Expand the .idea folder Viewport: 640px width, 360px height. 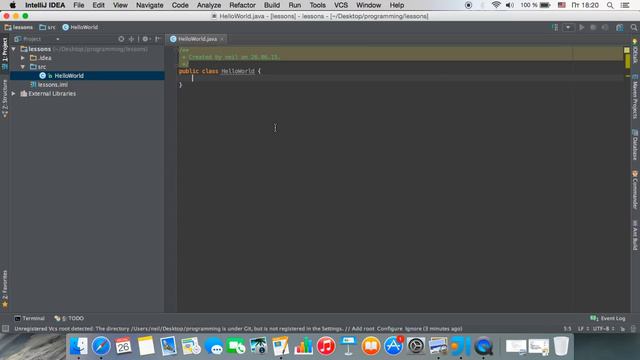23,58
